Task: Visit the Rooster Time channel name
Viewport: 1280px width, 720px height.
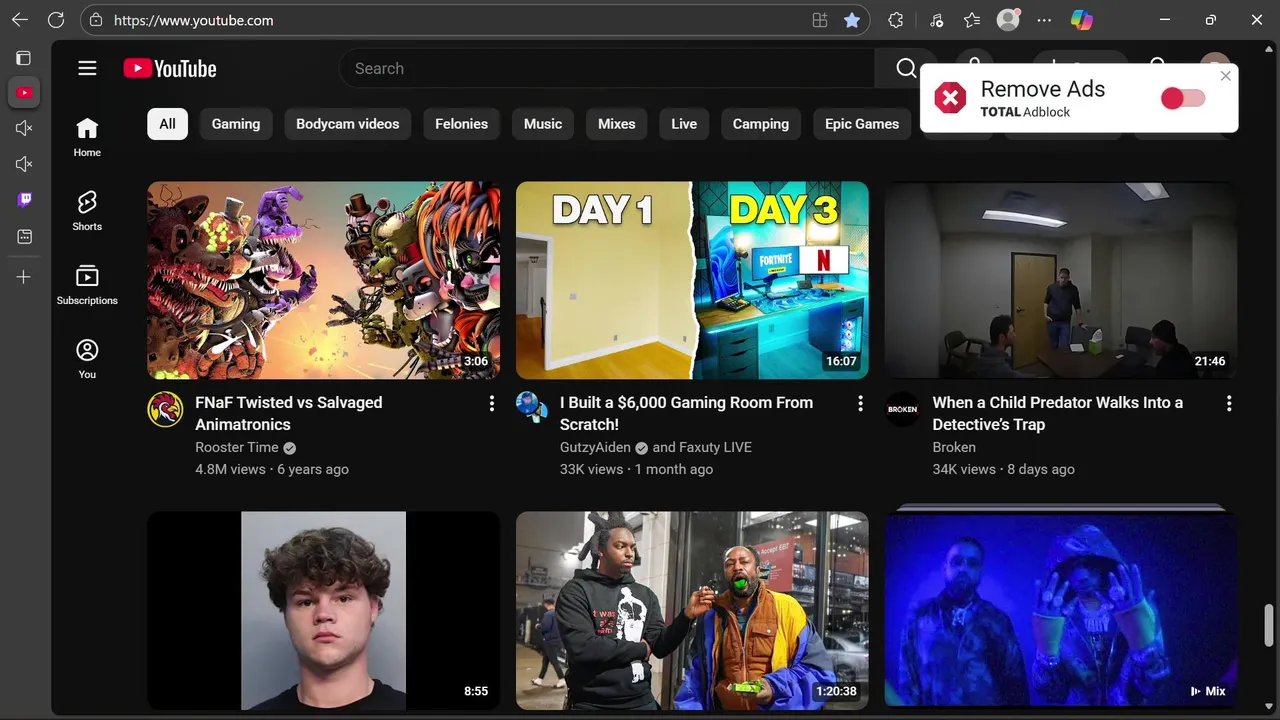Action: click(237, 447)
